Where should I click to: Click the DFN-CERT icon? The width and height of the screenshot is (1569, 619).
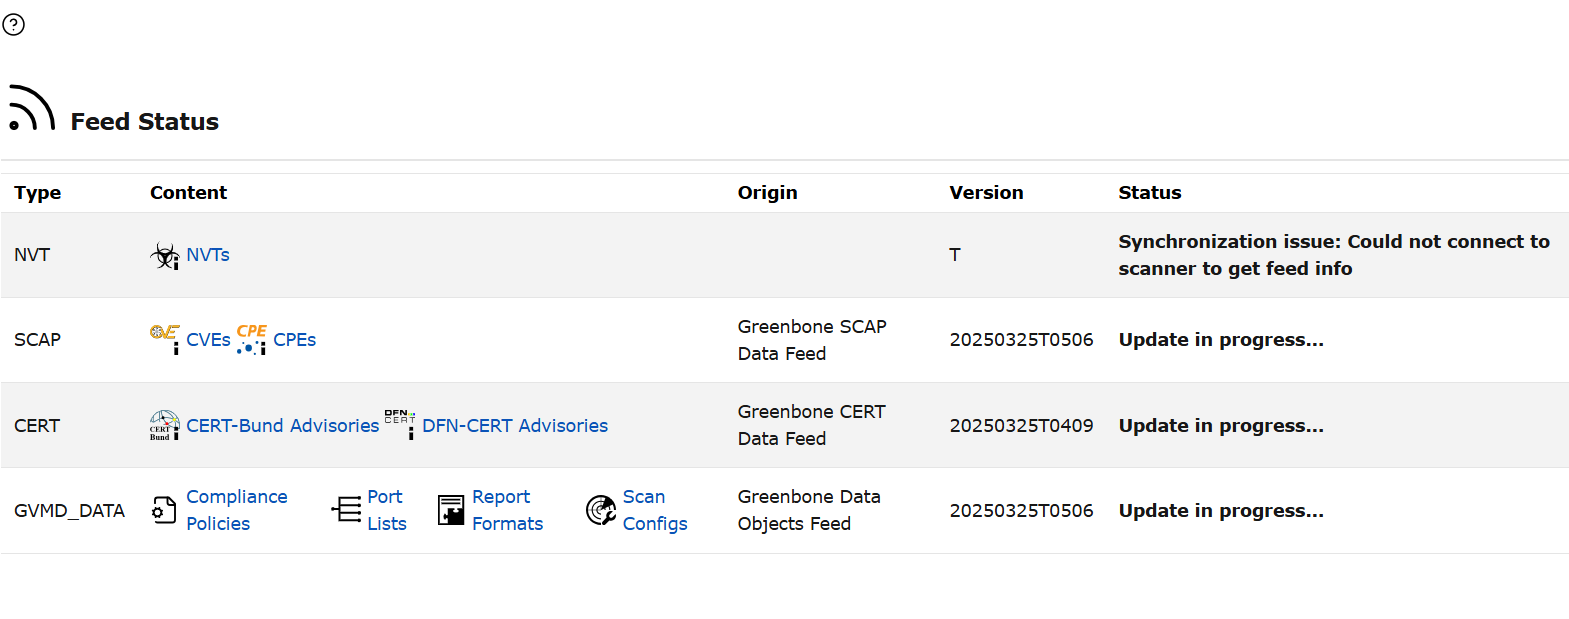pos(400,424)
